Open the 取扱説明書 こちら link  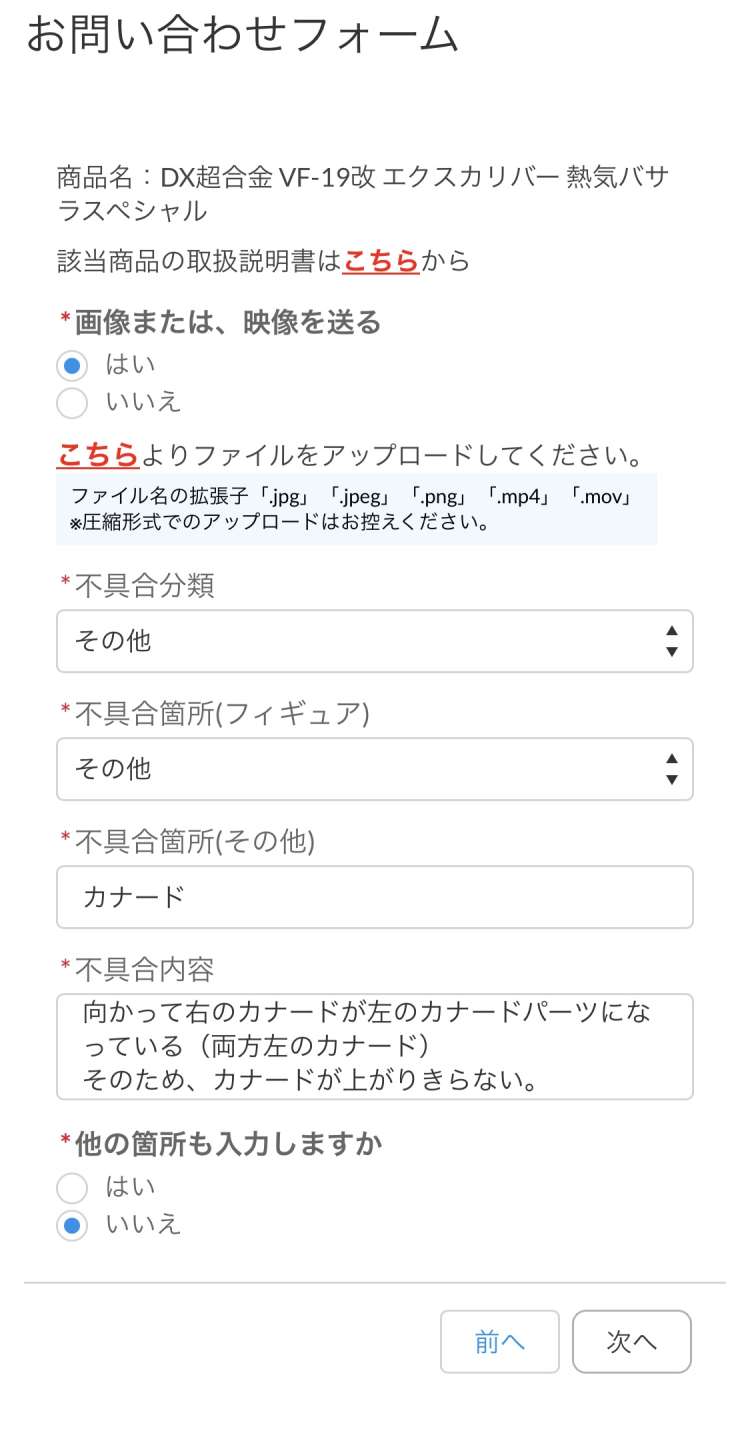[381, 261]
